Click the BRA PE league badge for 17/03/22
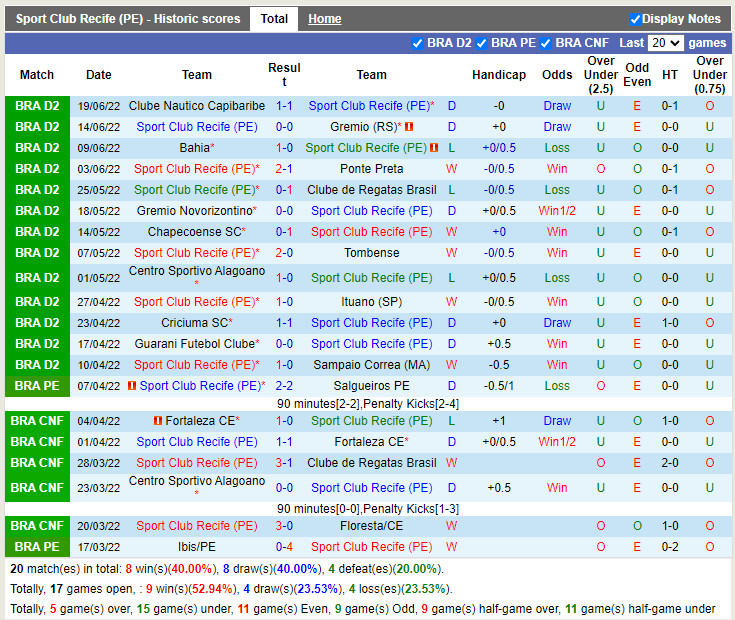 point(37,547)
